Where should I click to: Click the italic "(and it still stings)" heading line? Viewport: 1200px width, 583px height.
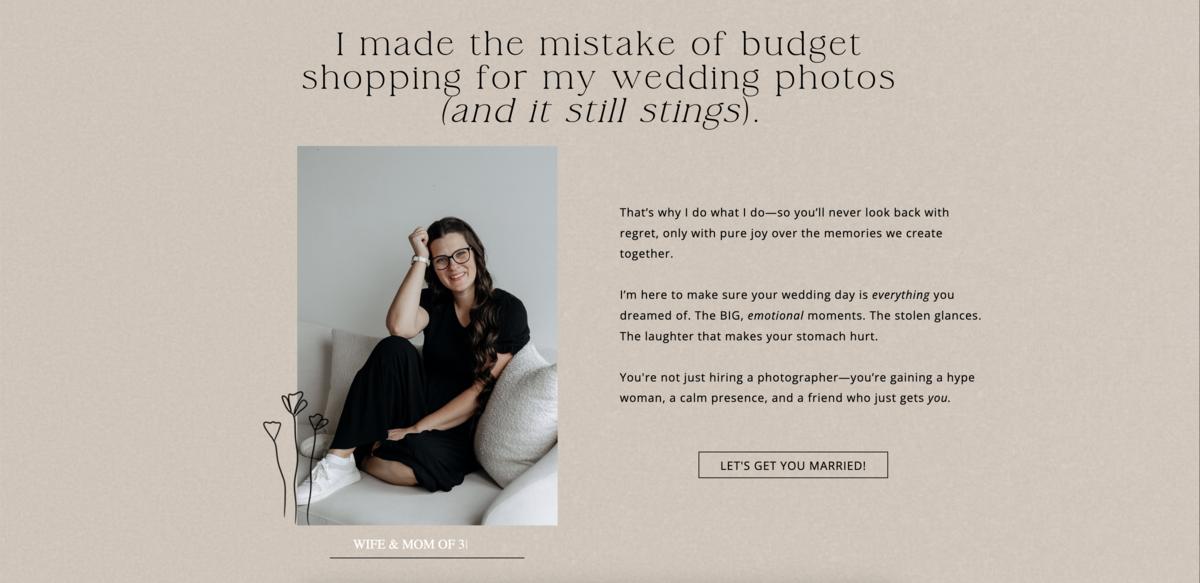(x=600, y=112)
